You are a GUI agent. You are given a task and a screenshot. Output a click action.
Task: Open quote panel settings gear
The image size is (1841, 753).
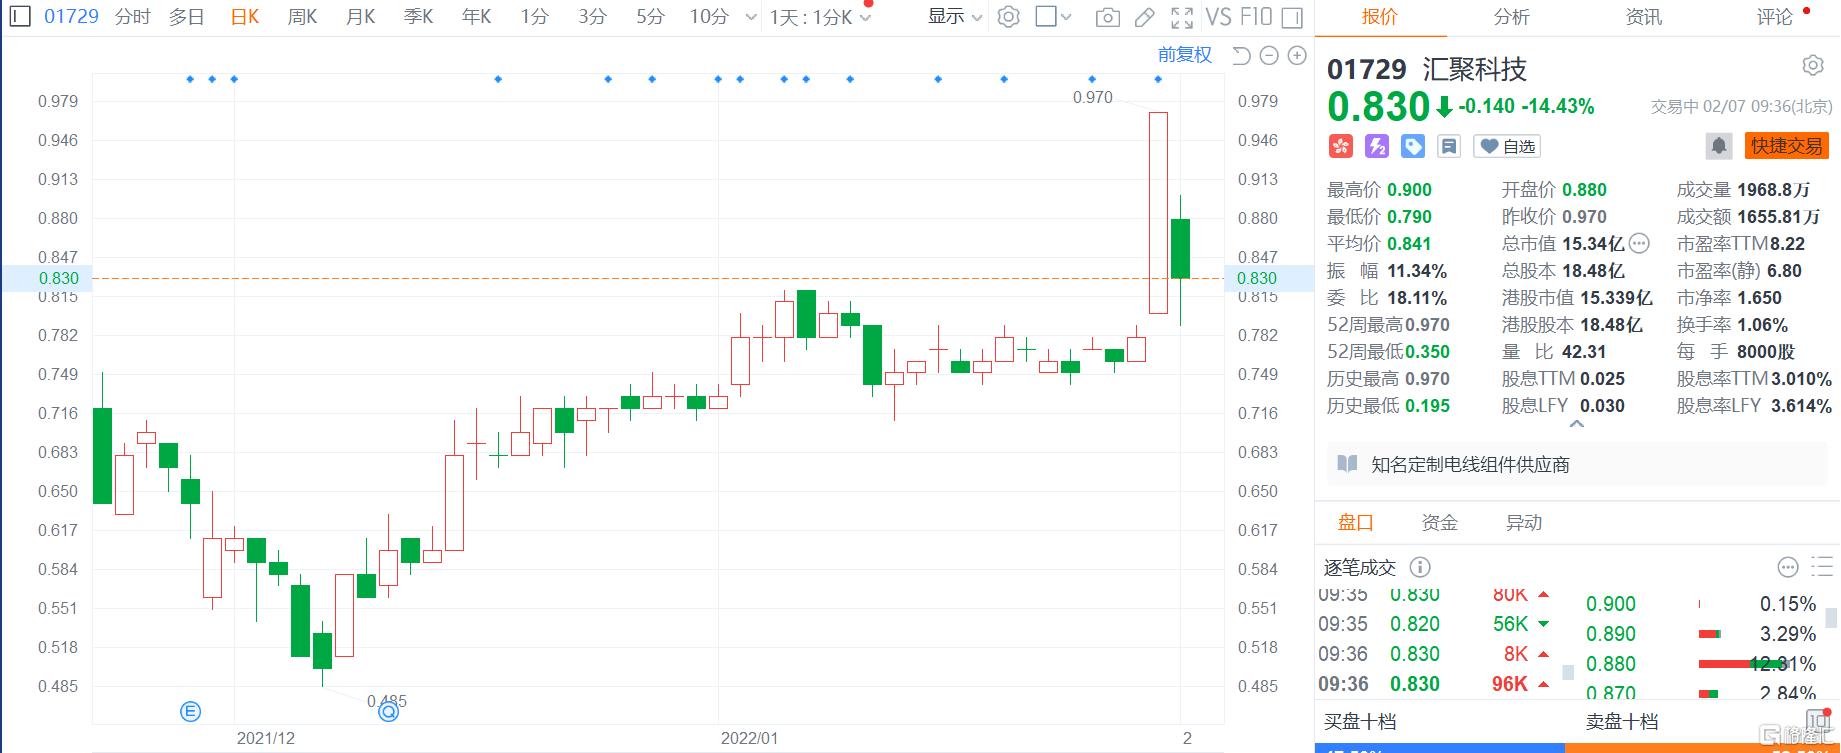[1812, 66]
